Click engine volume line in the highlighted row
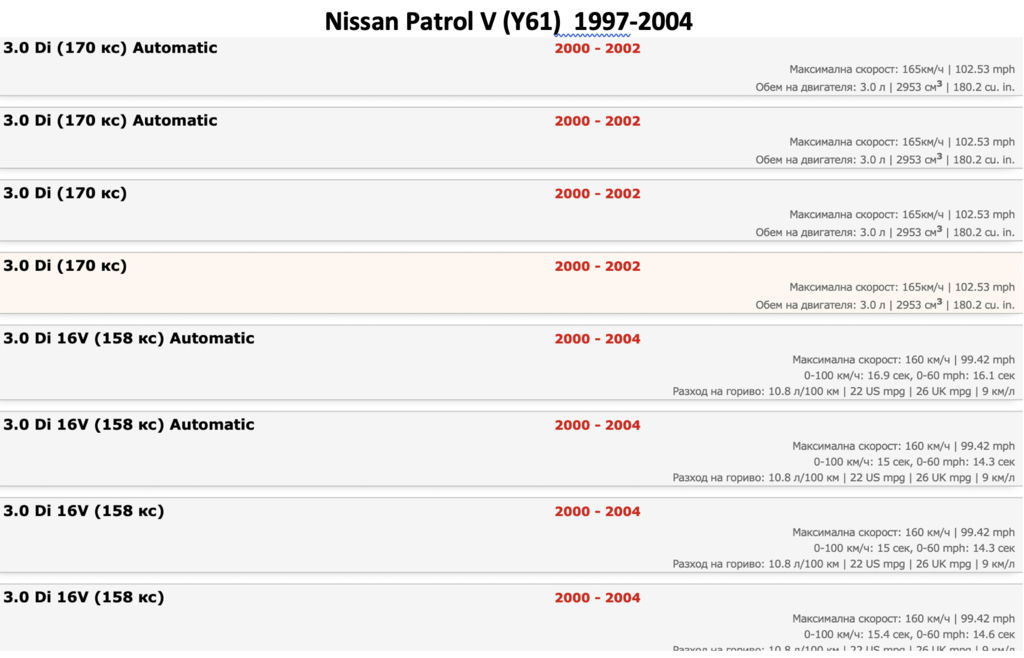The image size is (1024, 658). (x=885, y=305)
